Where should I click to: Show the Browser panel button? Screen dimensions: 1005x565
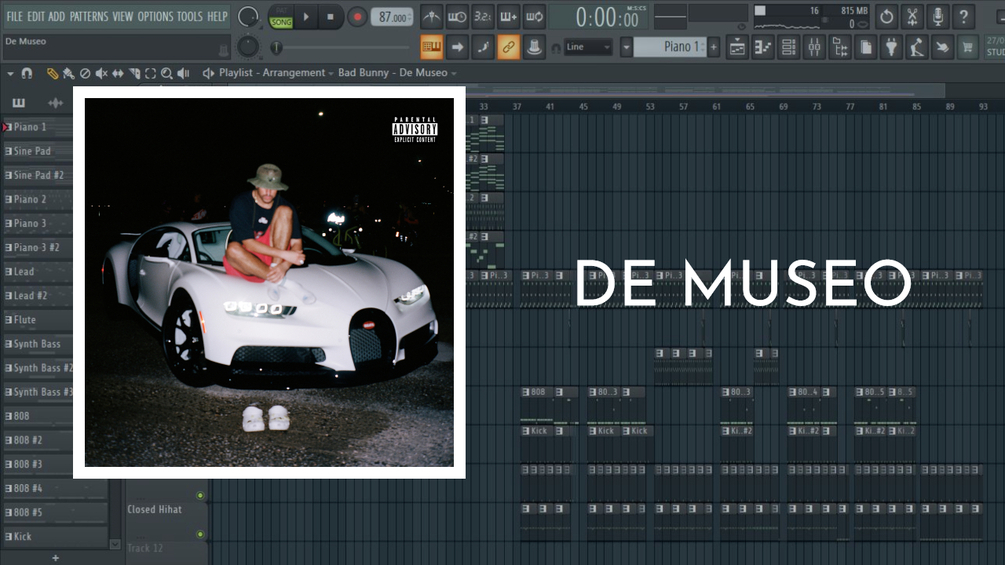(x=840, y=47)
